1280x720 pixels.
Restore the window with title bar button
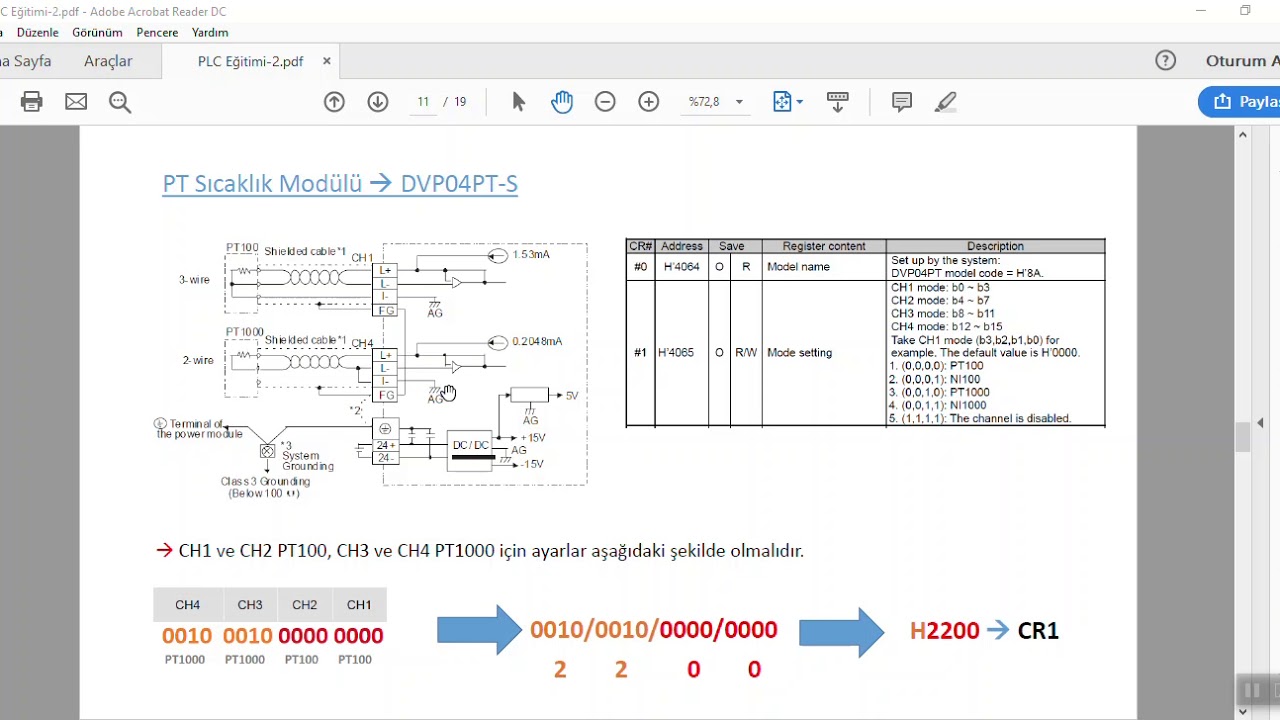click(x=1245, y=11)
